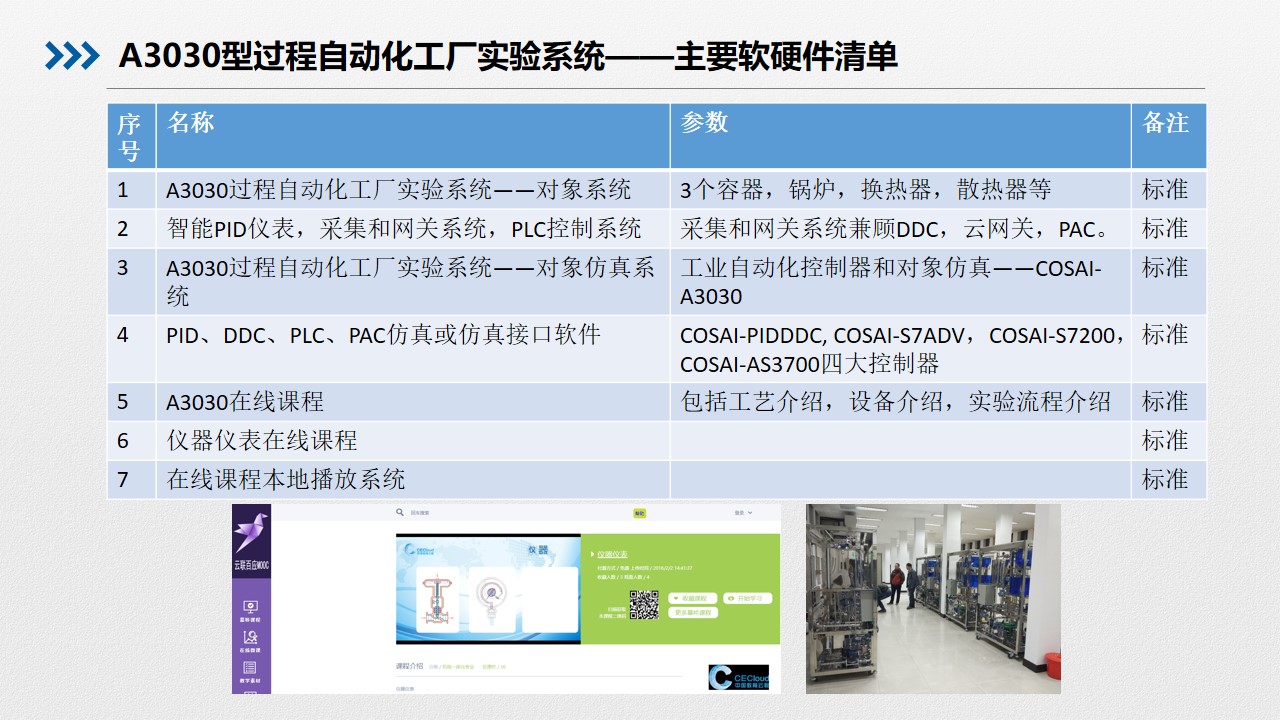Click sequence number 4 cell

(132, 349)
